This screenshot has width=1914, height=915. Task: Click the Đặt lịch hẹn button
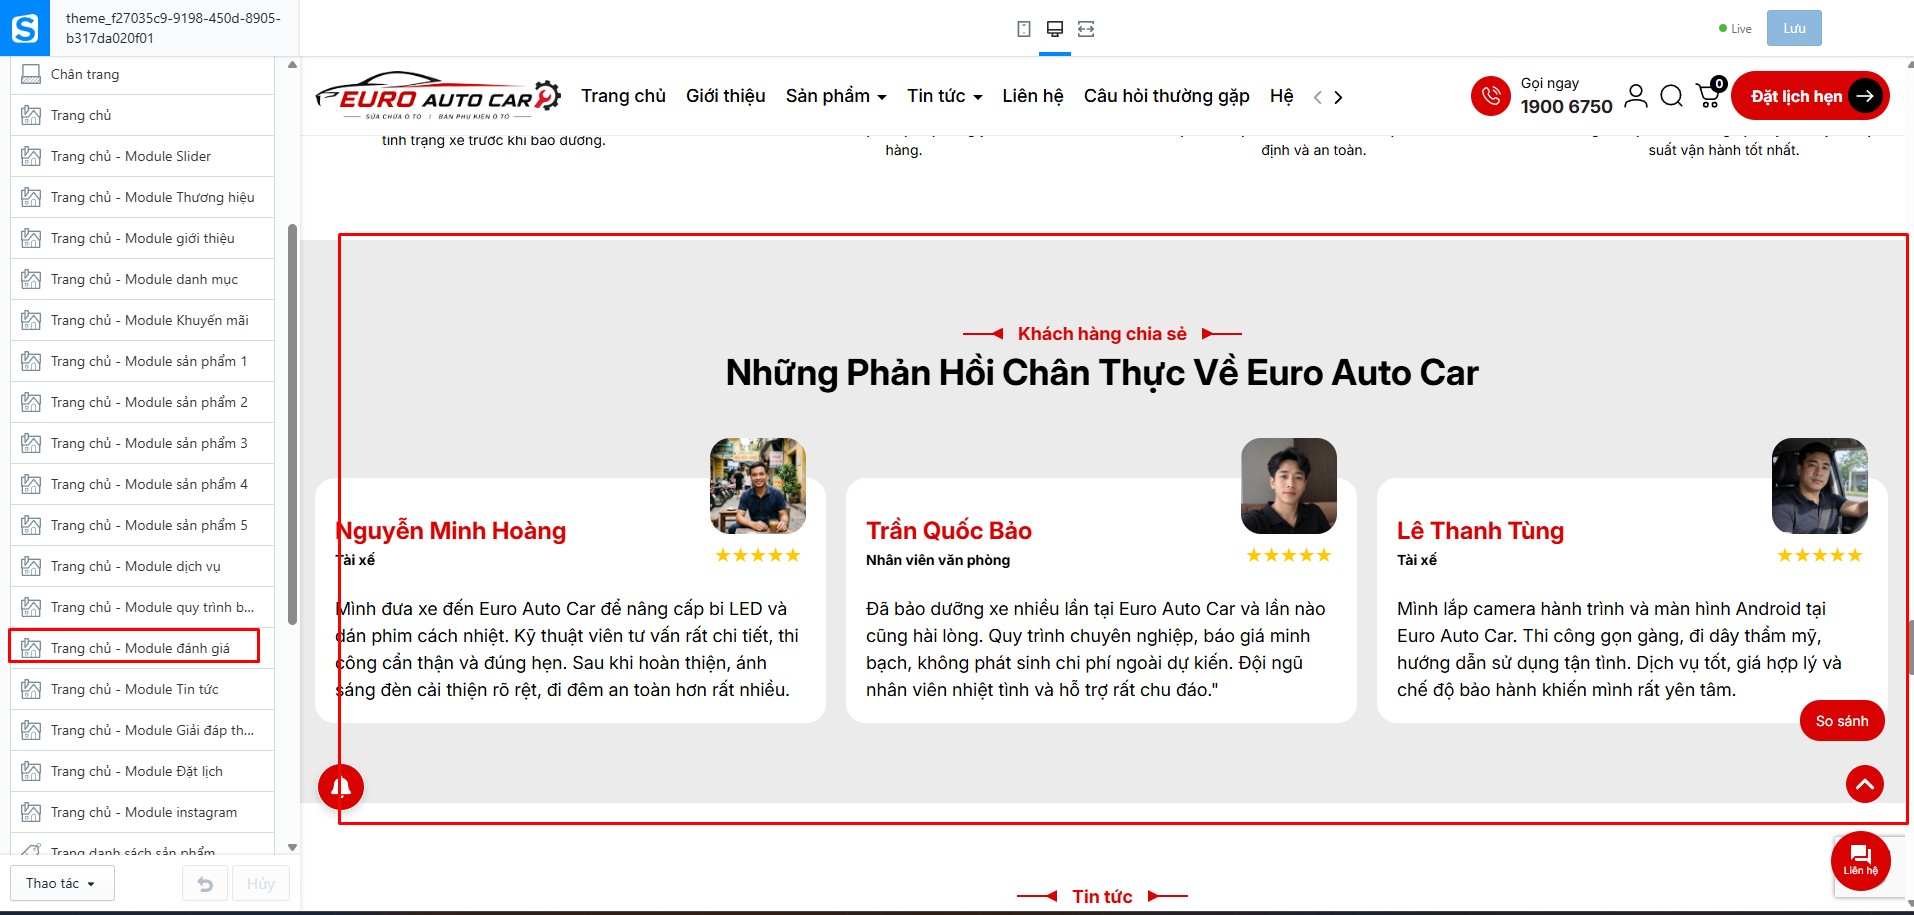point(1810,96)
